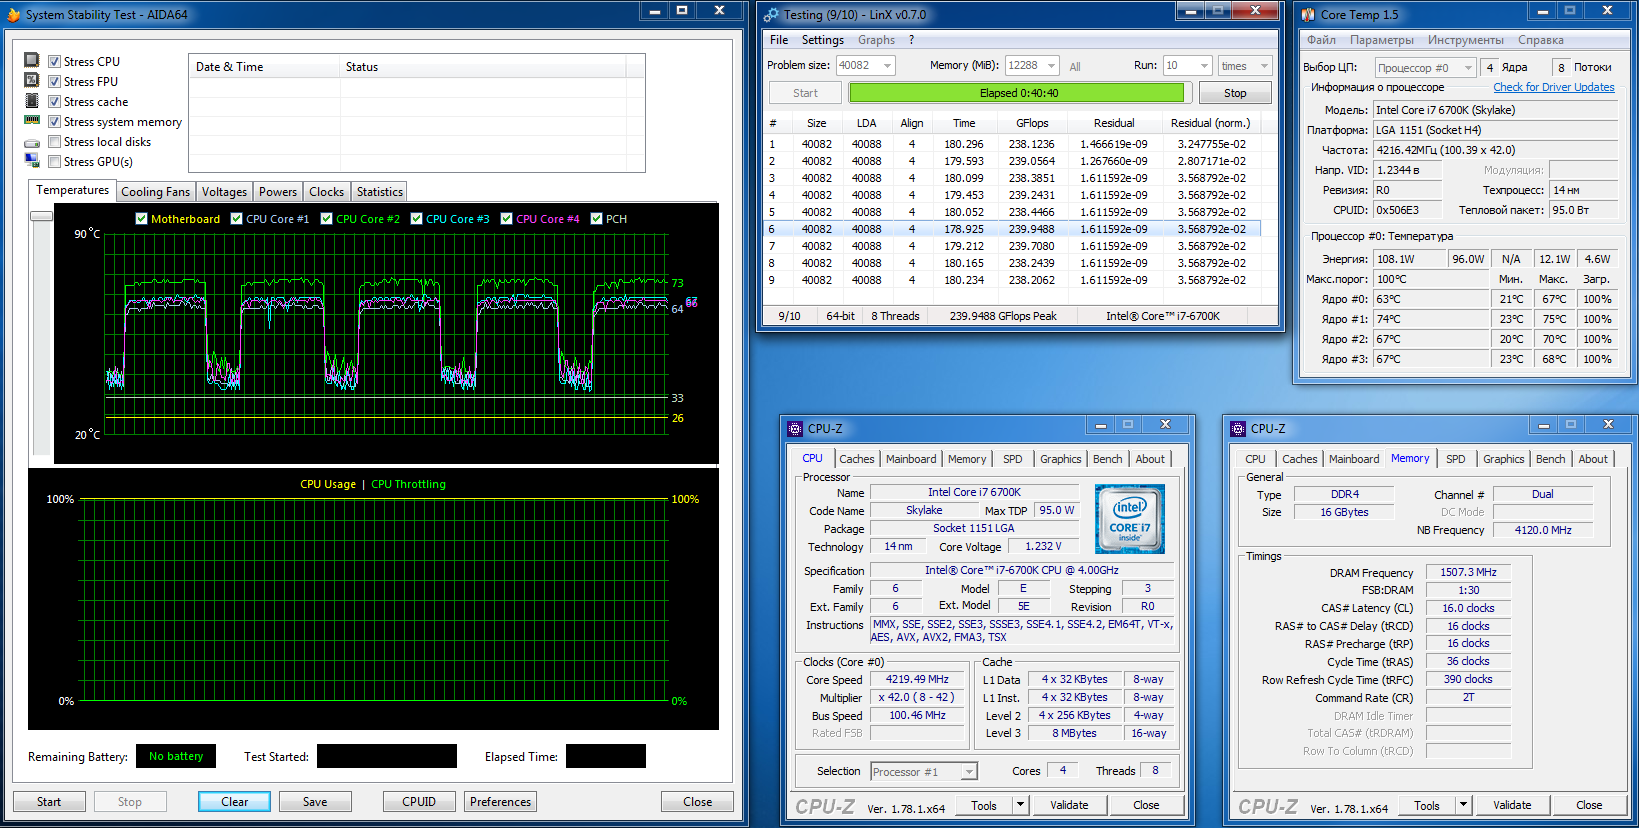Click the chip icon beside Stress CPU
The height and width of the screenshot is (828, 1639).
point(32,61)
